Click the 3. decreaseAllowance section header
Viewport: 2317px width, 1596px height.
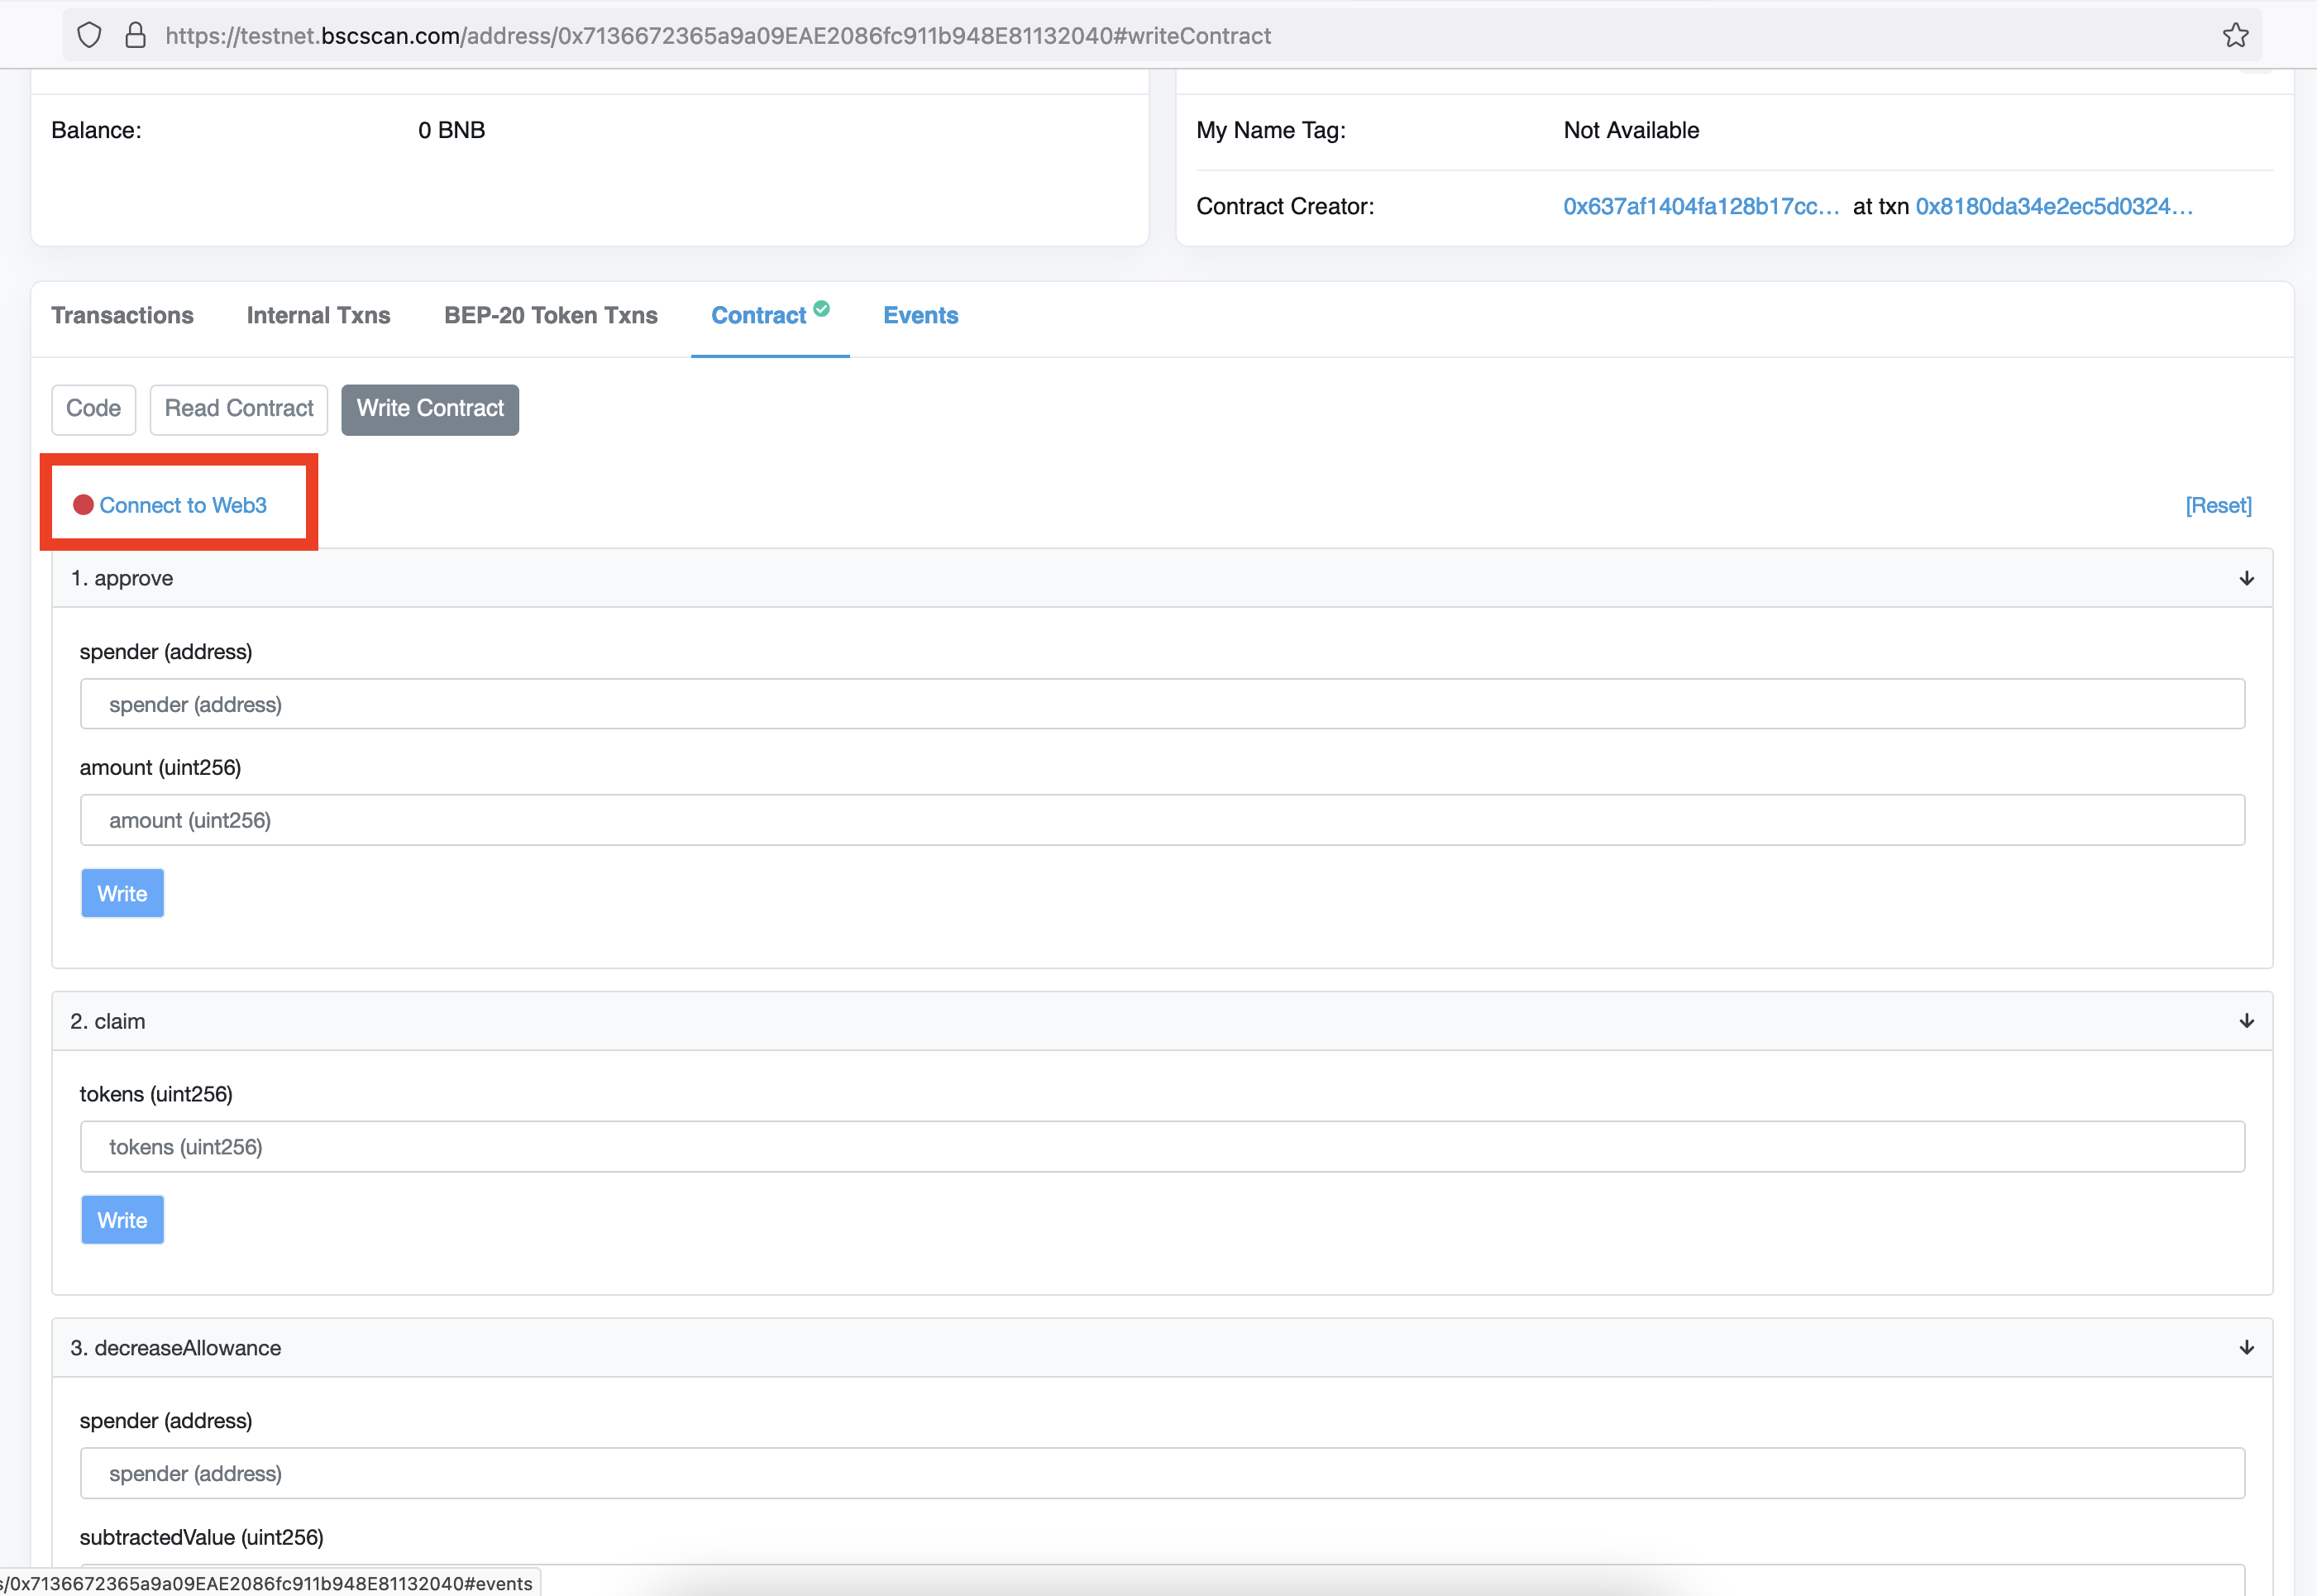1162,1348
